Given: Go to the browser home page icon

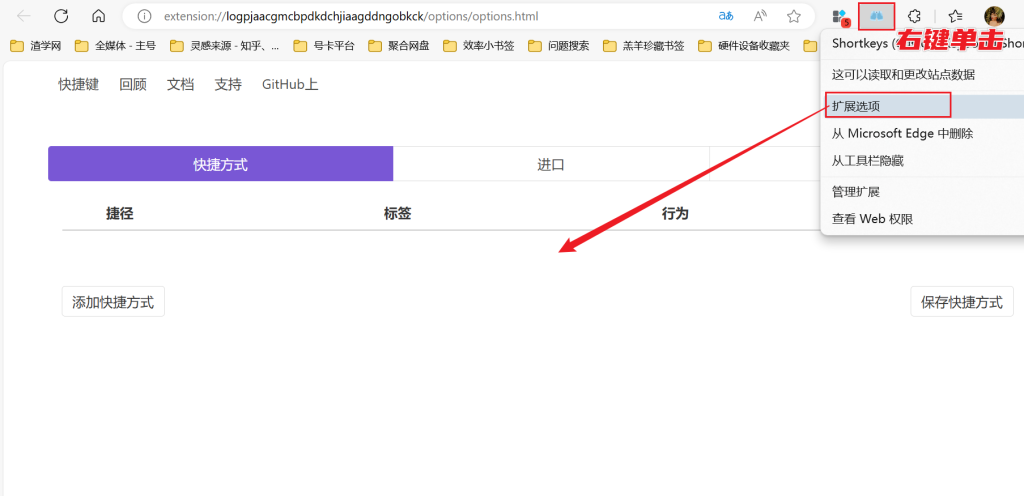Looking at the screenshot, I should coord(98,16).
